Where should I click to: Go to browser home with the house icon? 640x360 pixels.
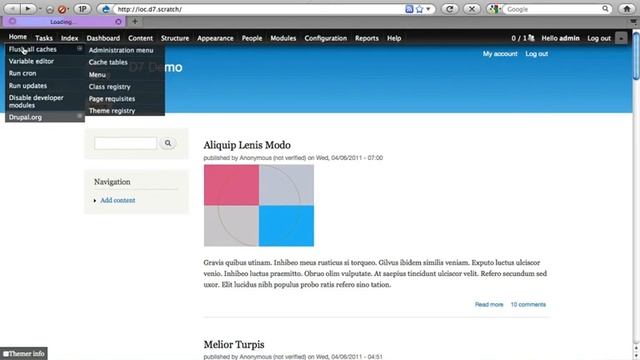tap(627, 9)
